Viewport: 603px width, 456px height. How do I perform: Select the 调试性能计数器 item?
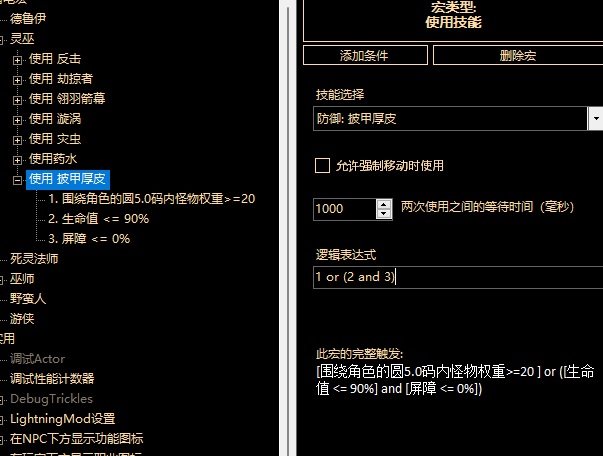tap(52, 379)
